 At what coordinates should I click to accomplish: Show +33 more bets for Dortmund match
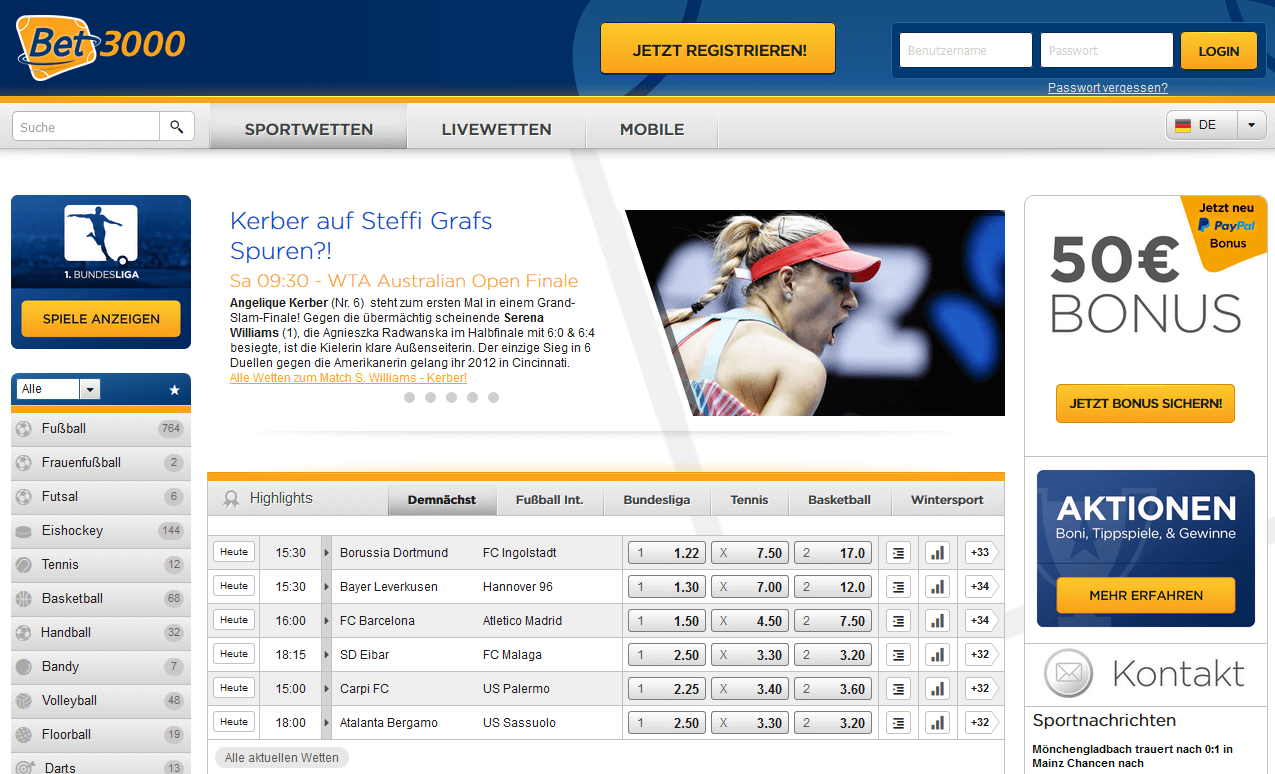[x=981, y=552]
